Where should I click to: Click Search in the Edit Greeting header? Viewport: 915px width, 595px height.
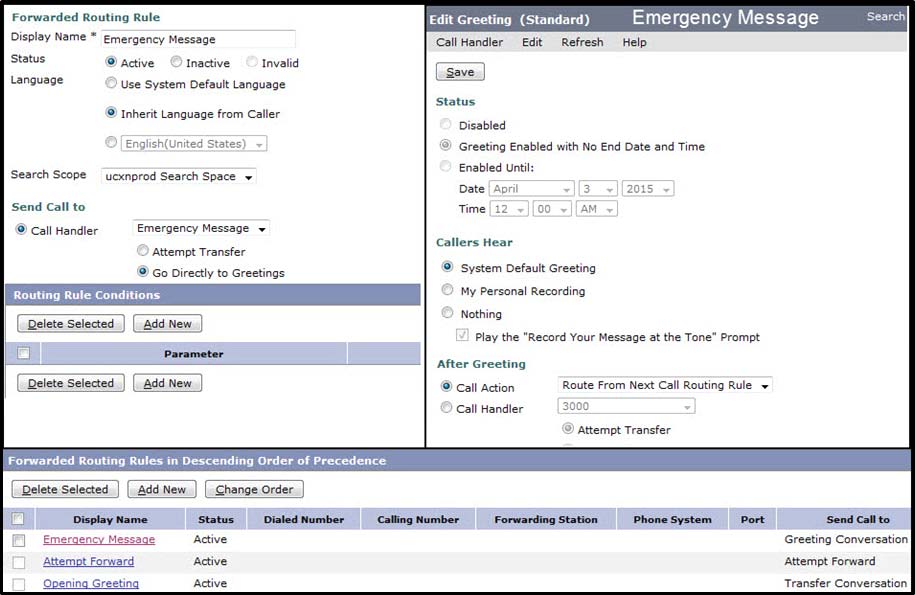tap(885, 16)
